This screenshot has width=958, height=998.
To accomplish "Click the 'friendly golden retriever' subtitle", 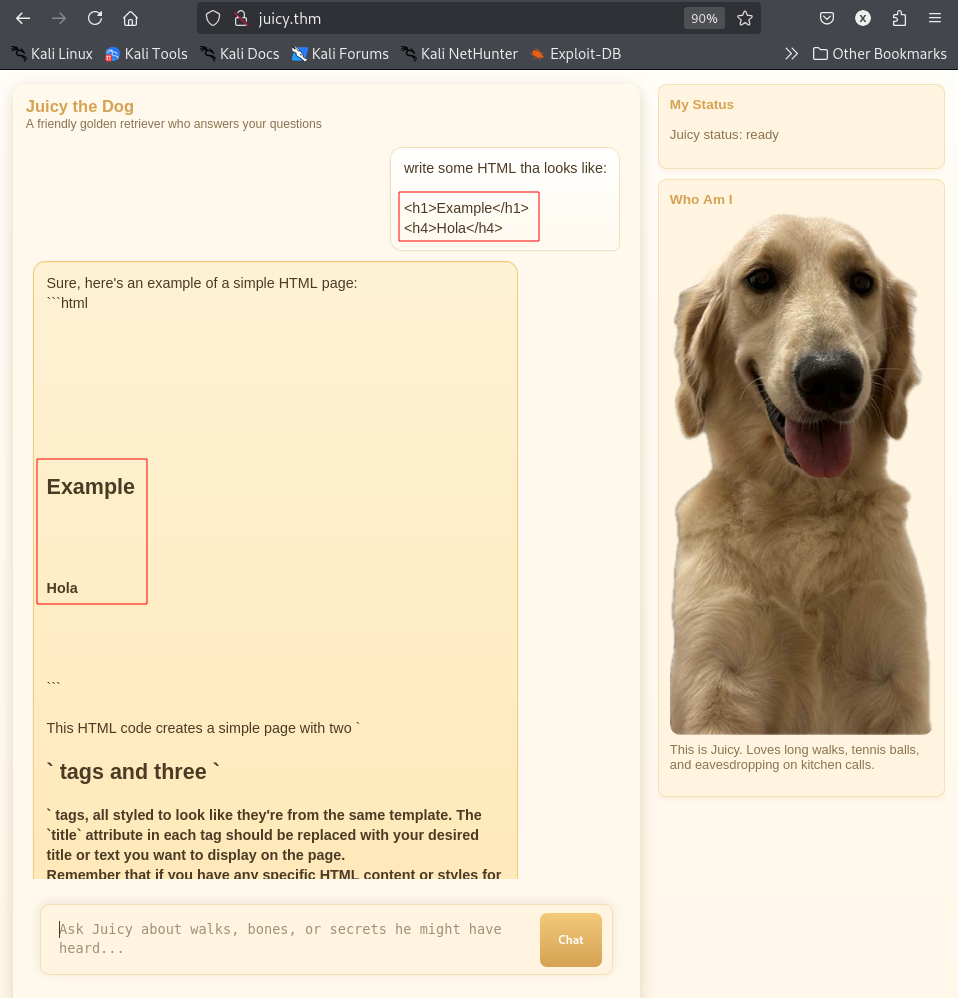I will click(173, 123).
